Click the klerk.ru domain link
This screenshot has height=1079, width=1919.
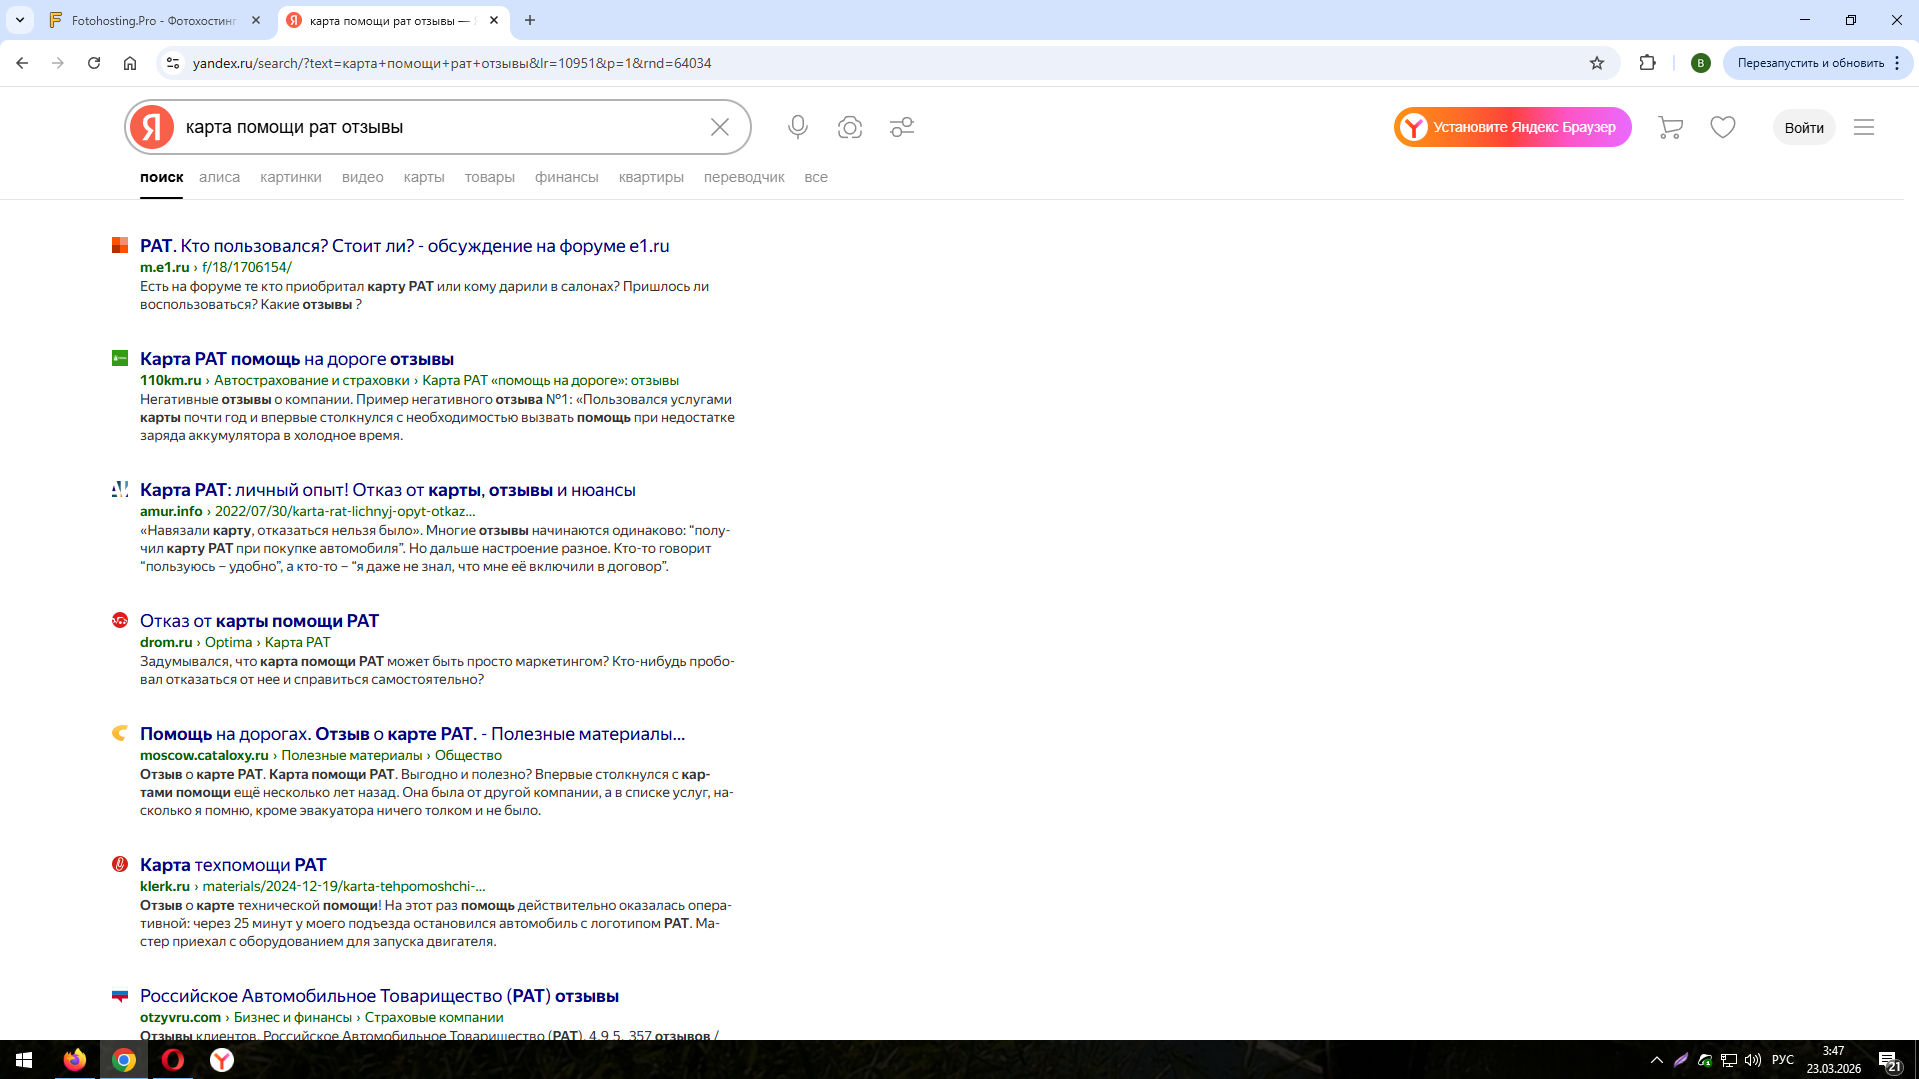tap(165, 886)
